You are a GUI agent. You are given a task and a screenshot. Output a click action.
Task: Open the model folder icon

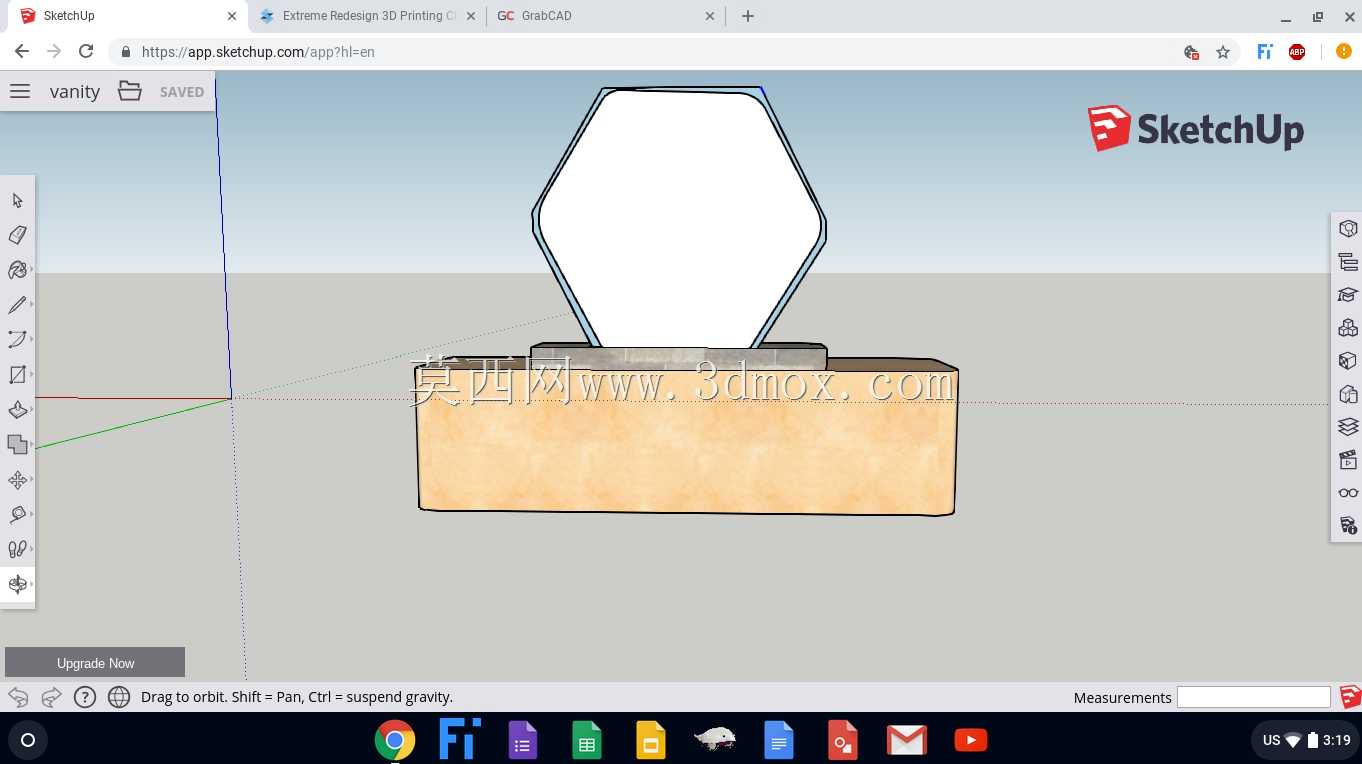pyautogui.click(x=130, y=91)
